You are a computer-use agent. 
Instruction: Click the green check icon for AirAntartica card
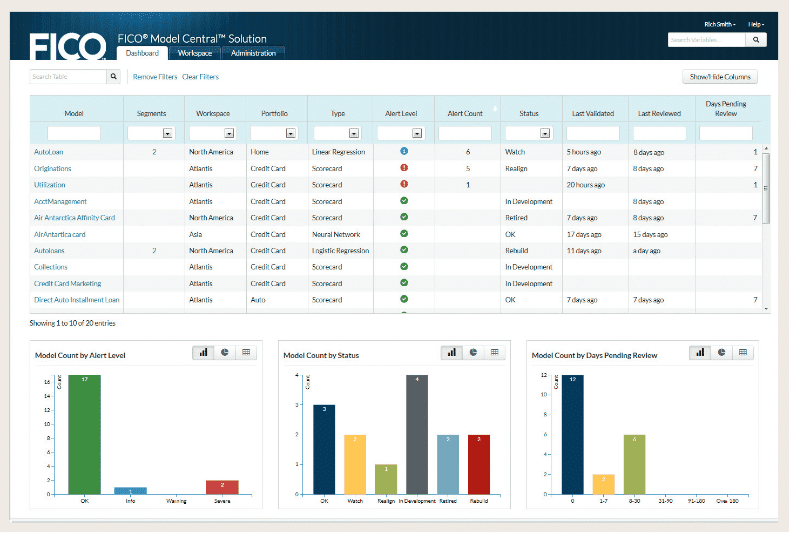click(404, 234)
